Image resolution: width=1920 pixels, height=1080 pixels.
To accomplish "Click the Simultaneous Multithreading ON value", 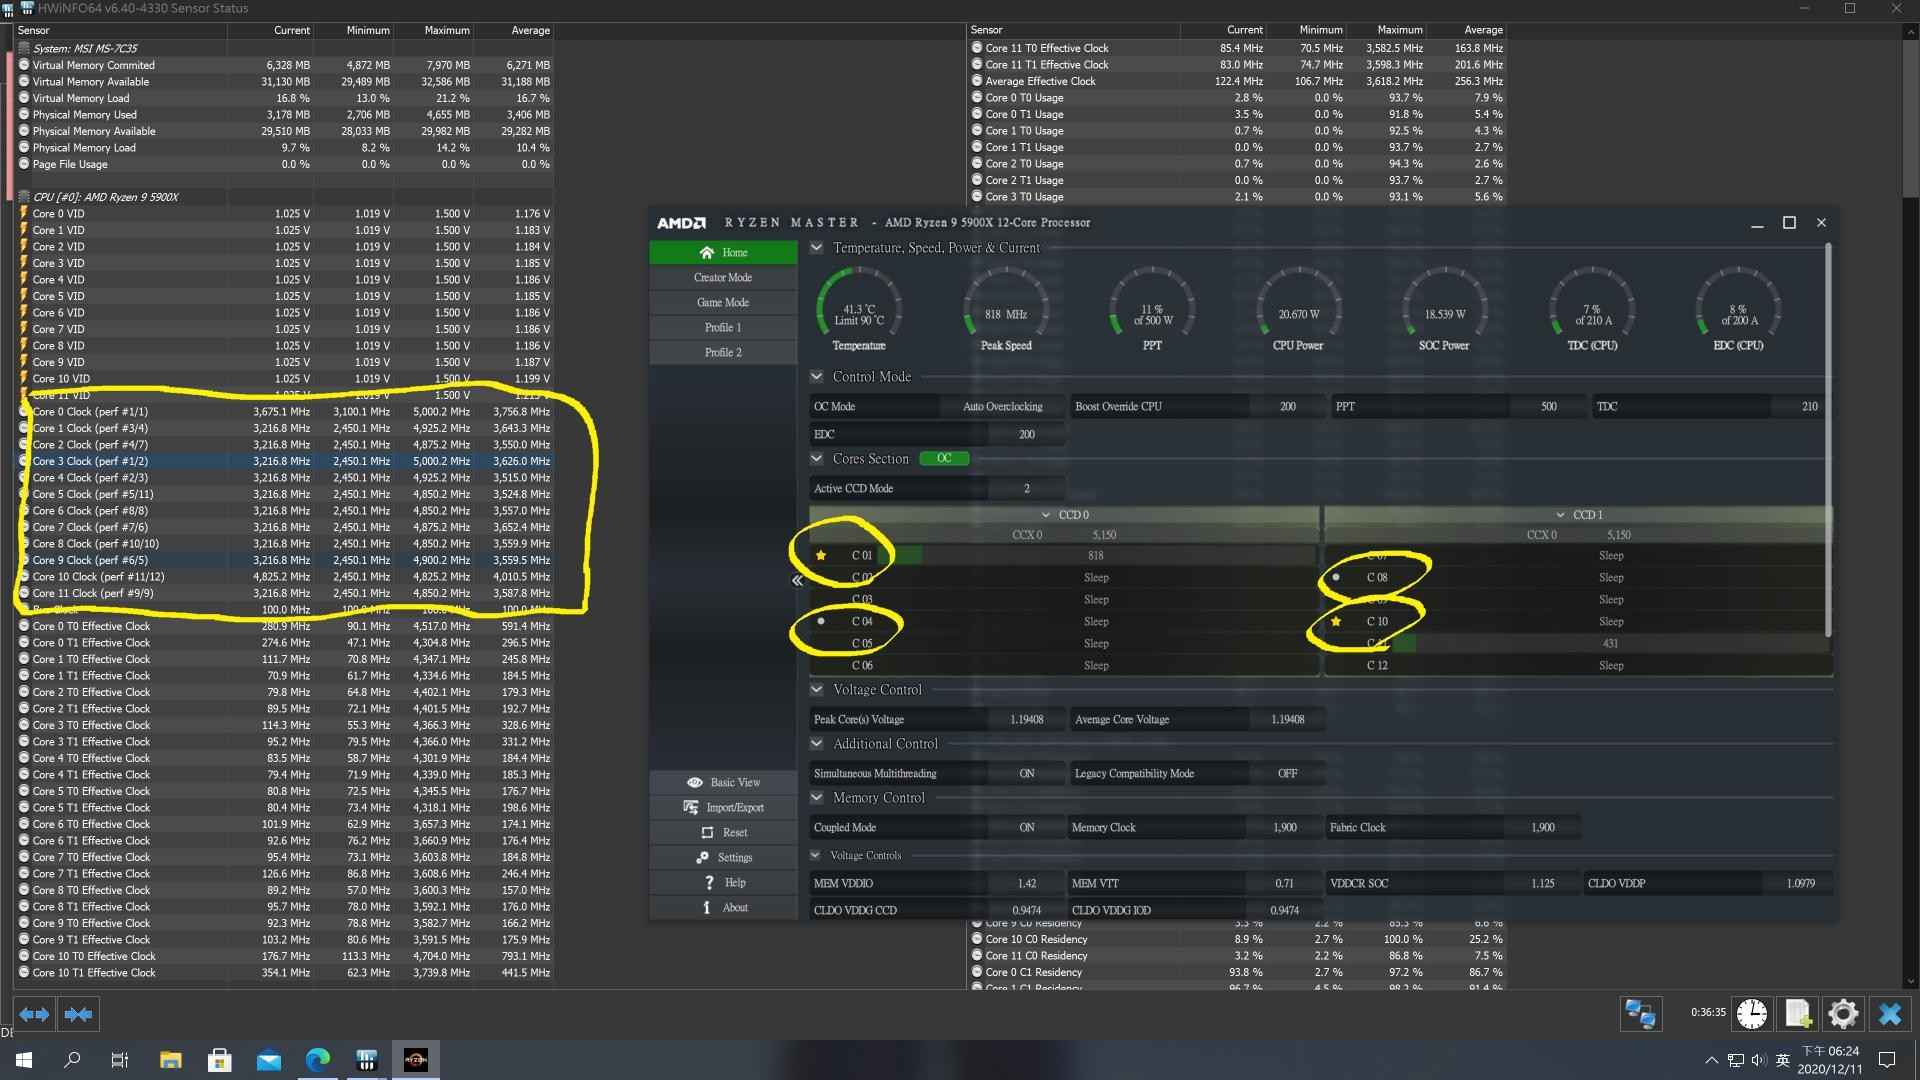I will pos(1026,773).
